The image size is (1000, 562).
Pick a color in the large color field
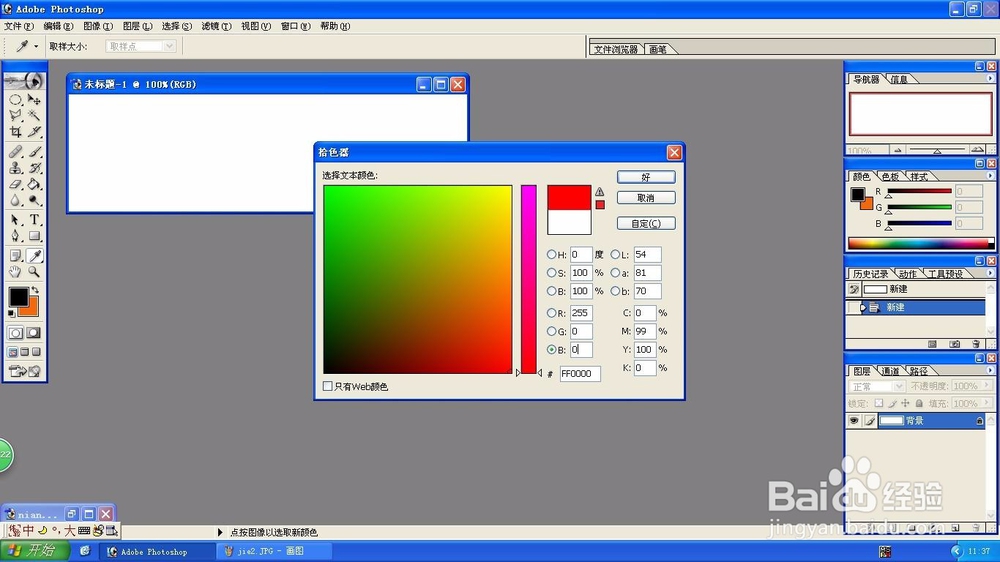pos(418,279)
